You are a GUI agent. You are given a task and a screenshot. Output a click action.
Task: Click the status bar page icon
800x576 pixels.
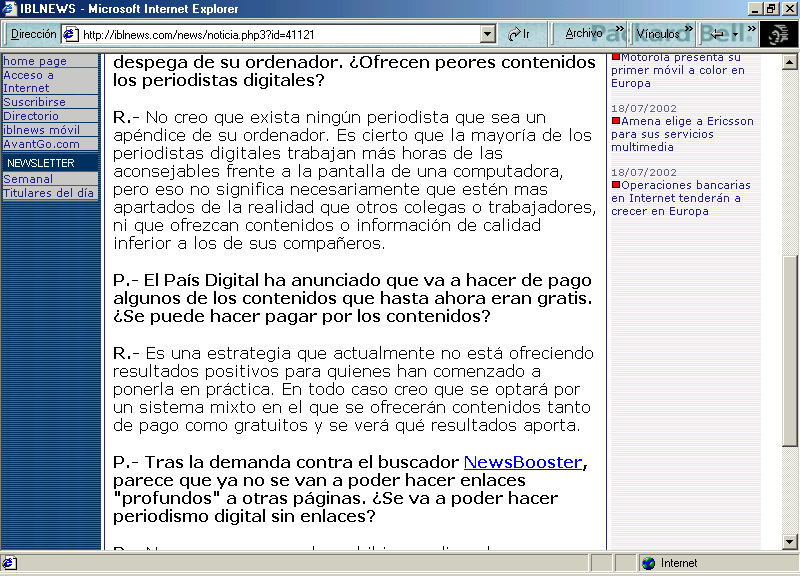tap(9, 563)
